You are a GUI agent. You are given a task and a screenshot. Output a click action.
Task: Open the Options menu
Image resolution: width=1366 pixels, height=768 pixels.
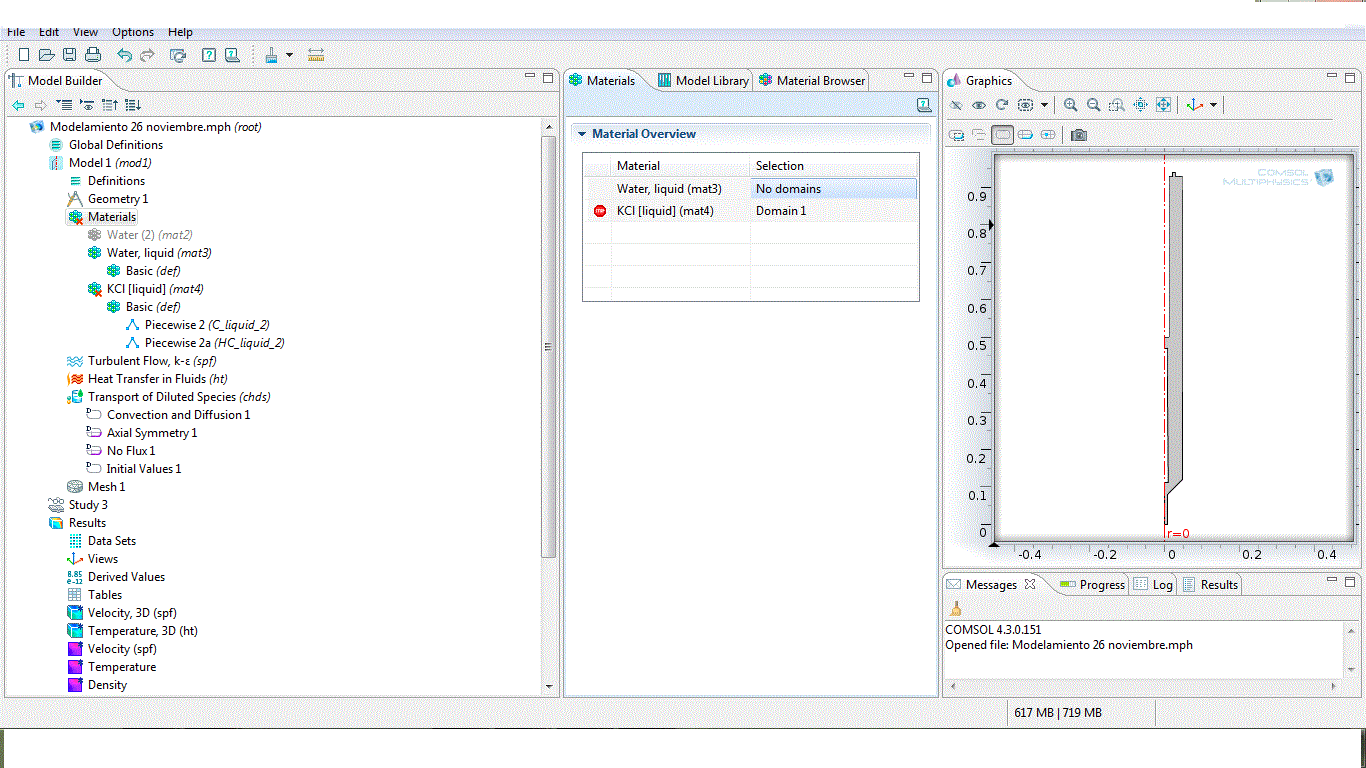(132, 32)
